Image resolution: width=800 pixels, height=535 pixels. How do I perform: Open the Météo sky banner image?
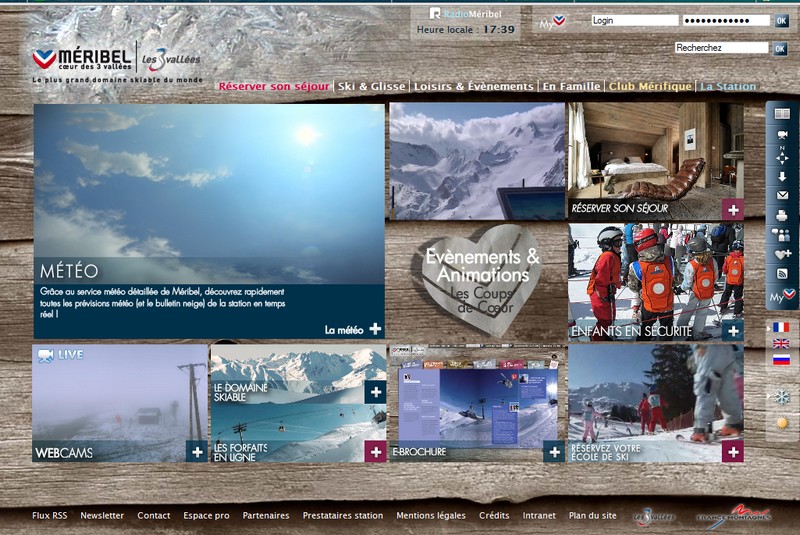point(209,194)
